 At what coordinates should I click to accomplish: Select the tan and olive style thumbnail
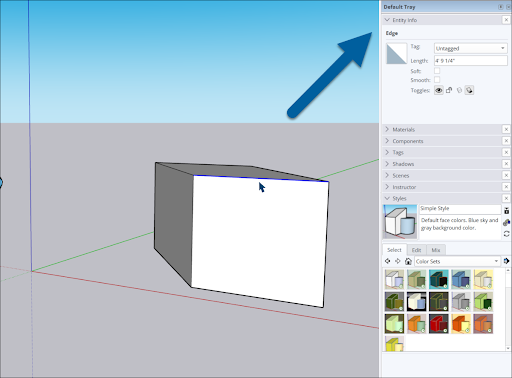[416, 279]
